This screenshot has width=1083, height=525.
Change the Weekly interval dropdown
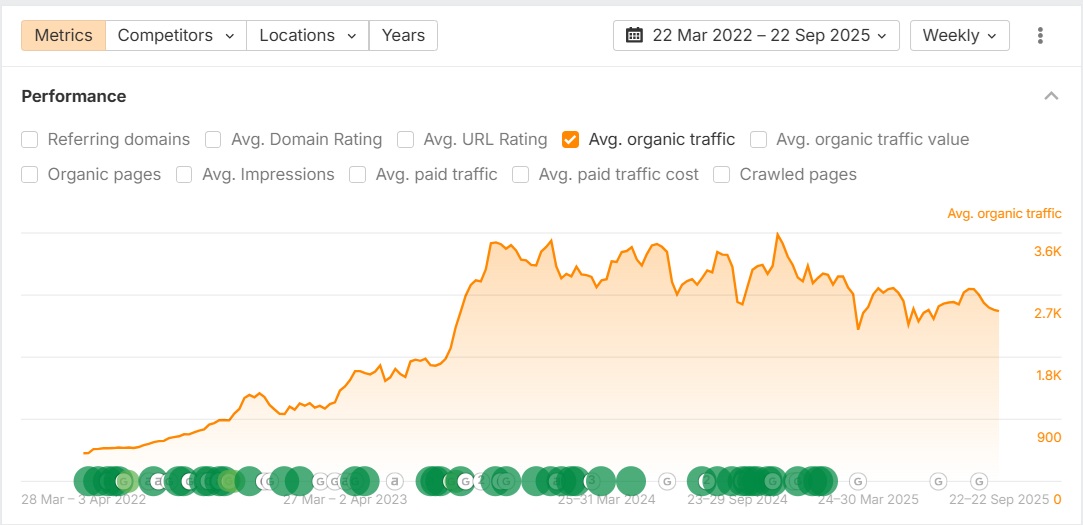(x=959, y=36)
